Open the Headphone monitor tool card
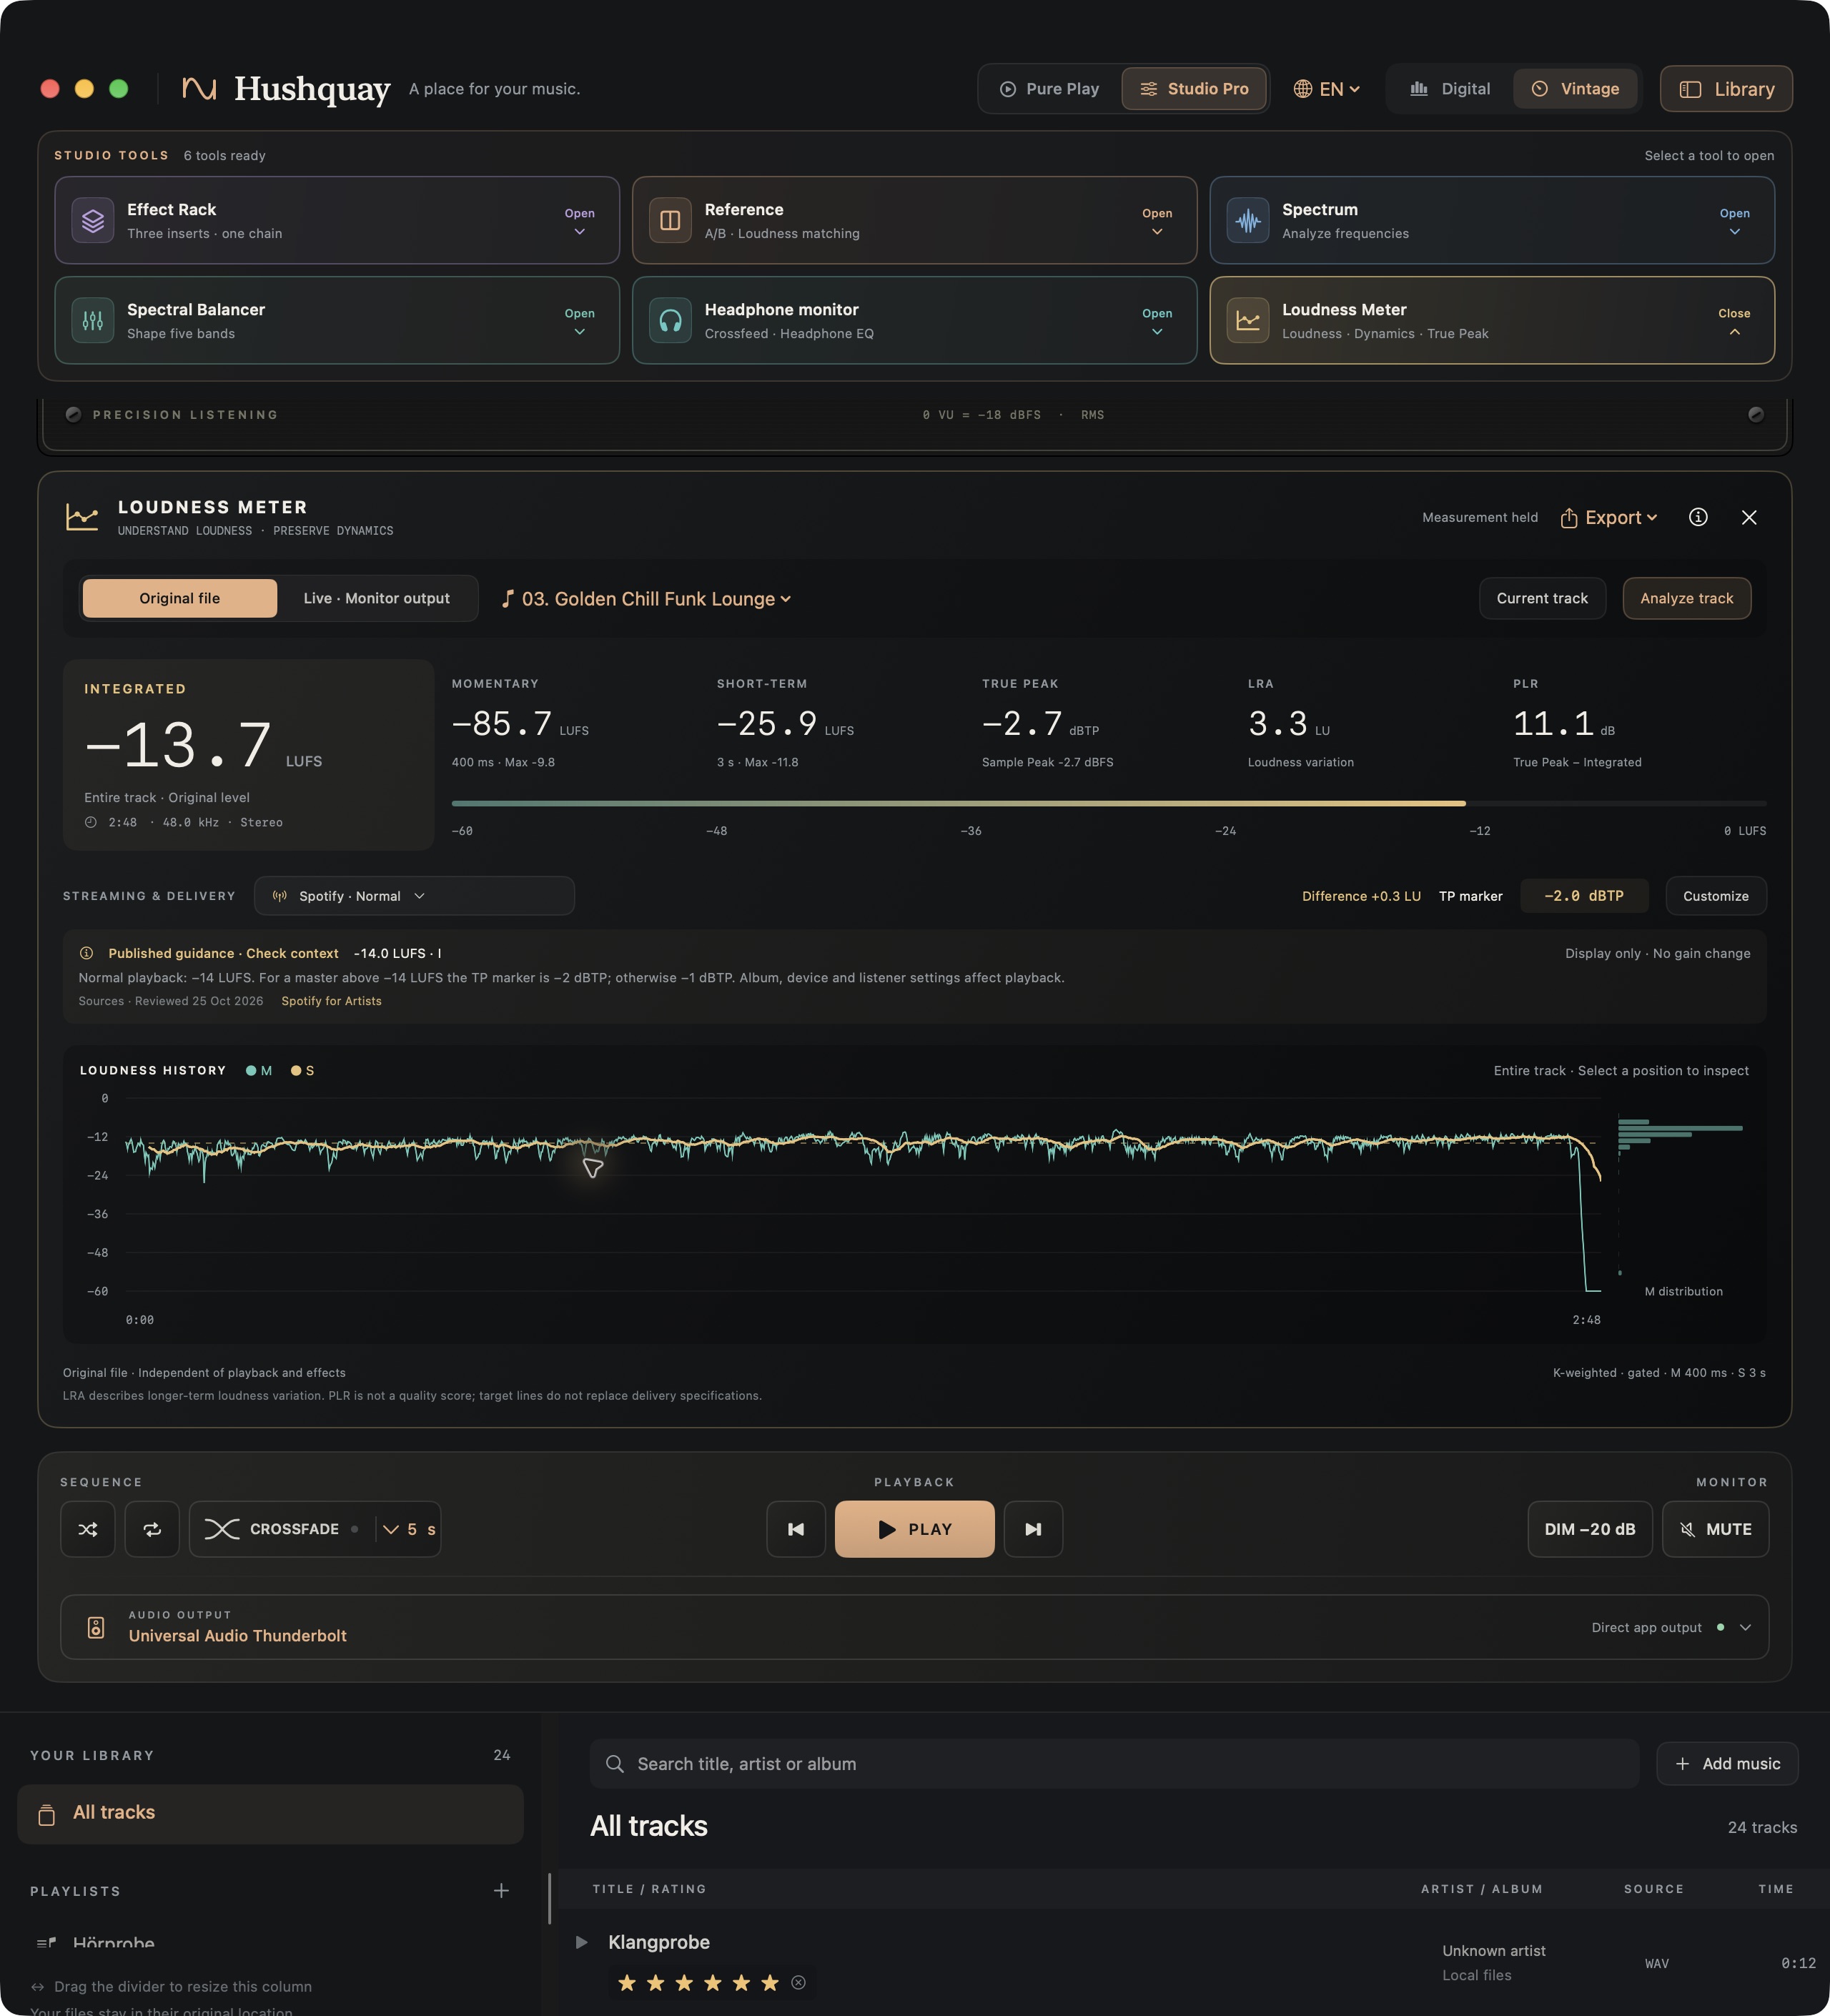Screen dimensions: 1830x2016 coord(914,320)
